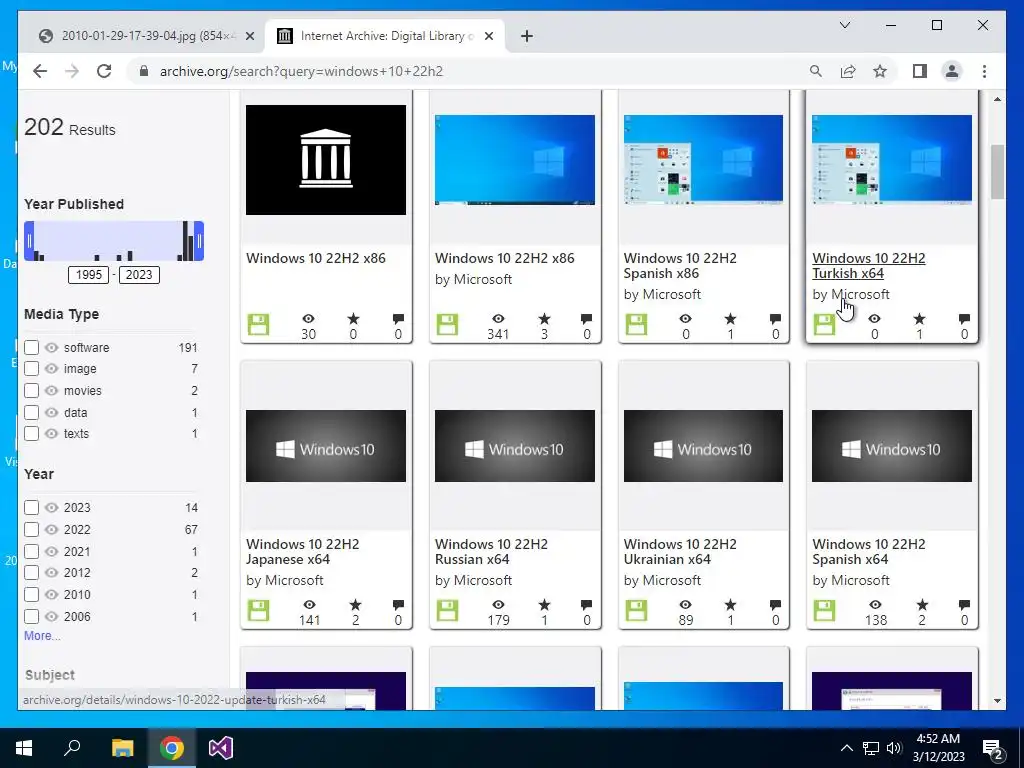Image resolution: width=1024 pixels, height=768 pixels.
Task: Open Windows 10 22H2 Russian x64 link
Action: tap(491, 552)
